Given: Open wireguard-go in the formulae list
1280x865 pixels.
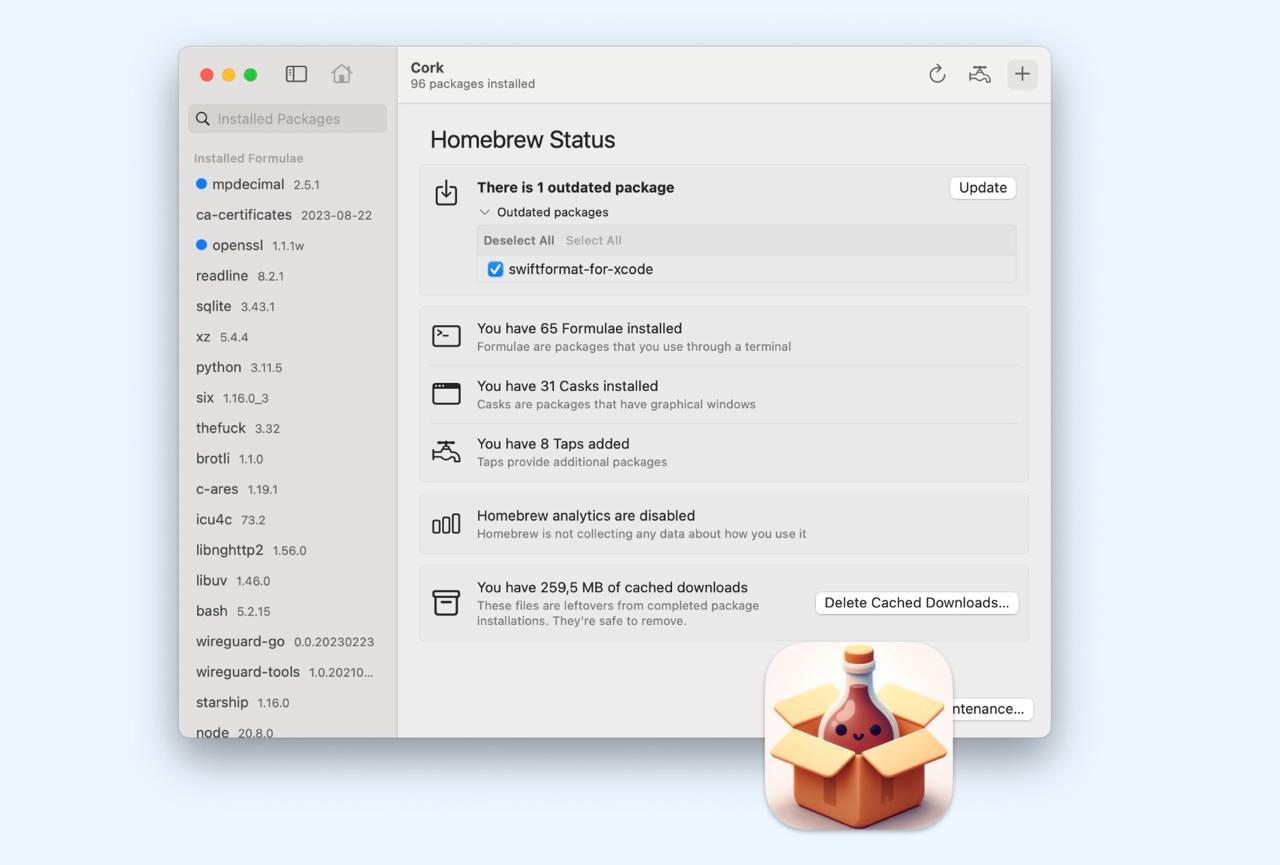Looking at the screenshot, I should 240,641.
